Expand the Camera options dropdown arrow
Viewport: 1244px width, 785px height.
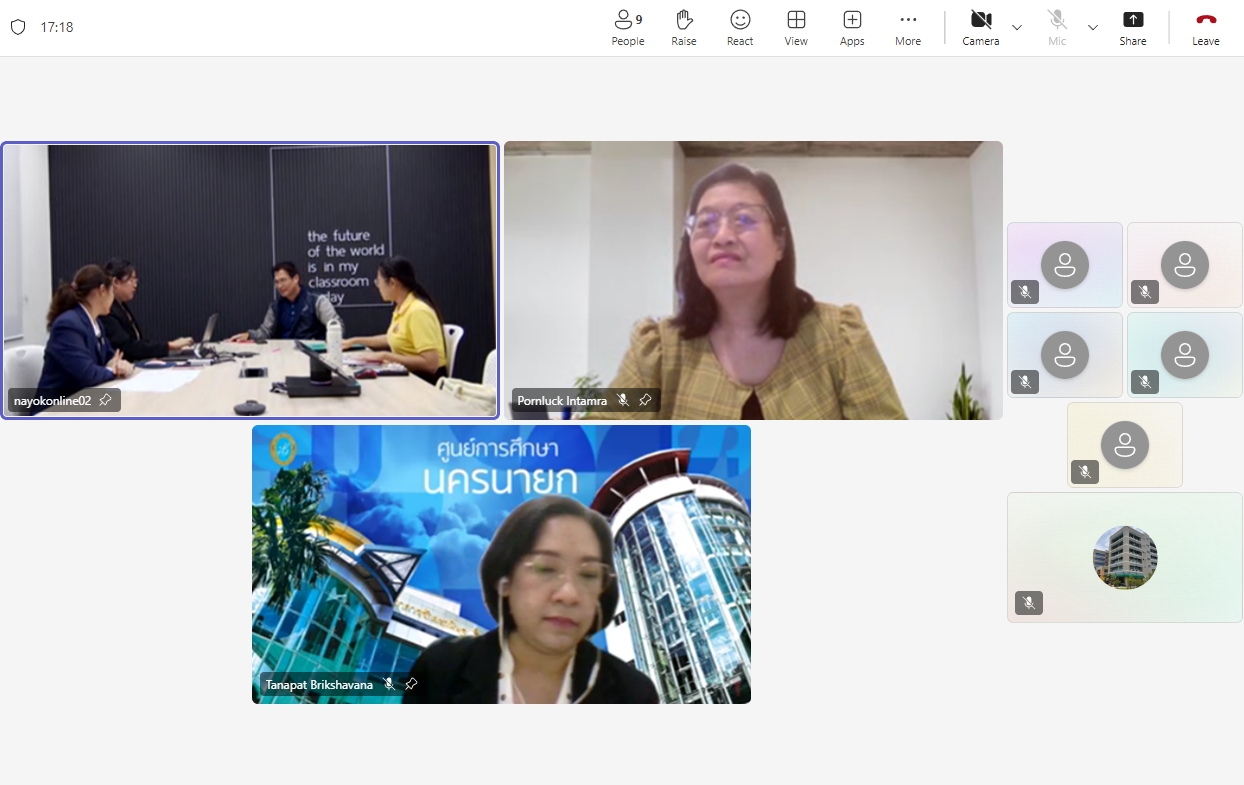click(x=1017, y=27)
